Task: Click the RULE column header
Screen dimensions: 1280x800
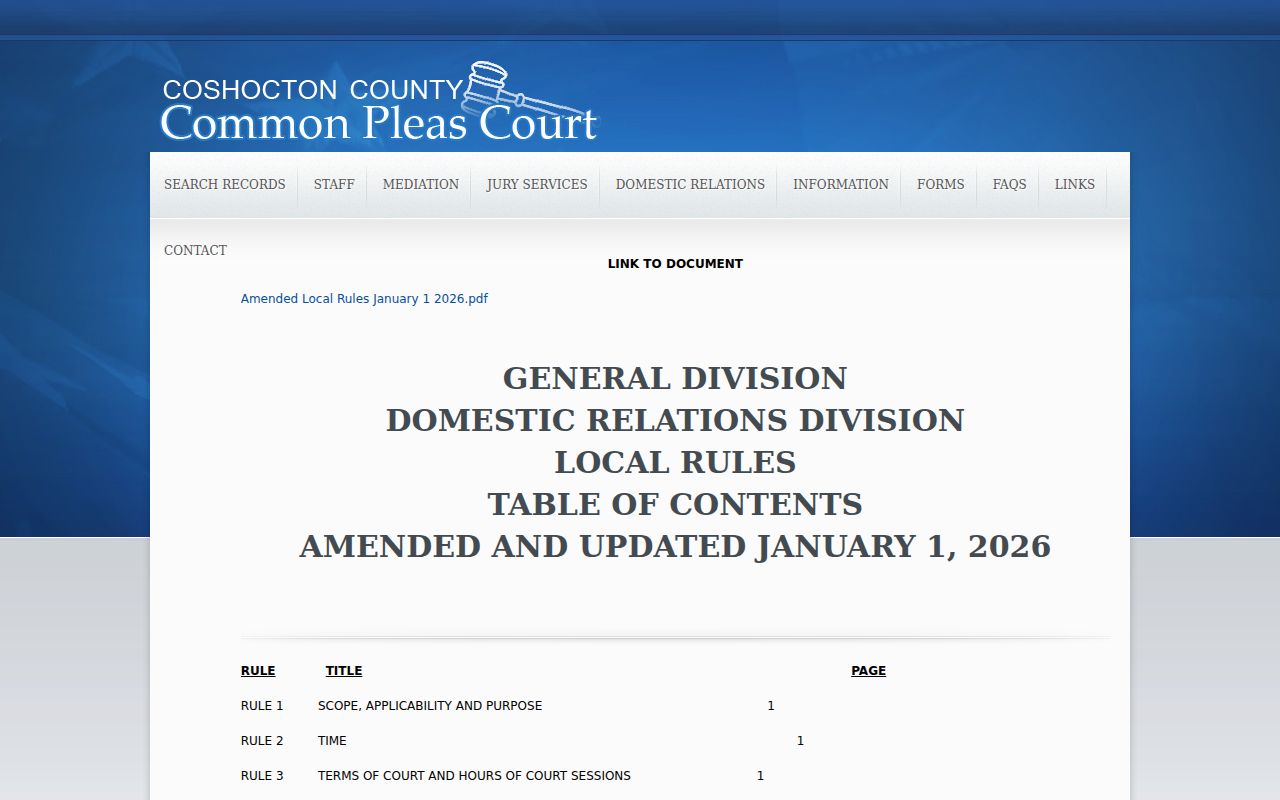Action: coord(258,671)
